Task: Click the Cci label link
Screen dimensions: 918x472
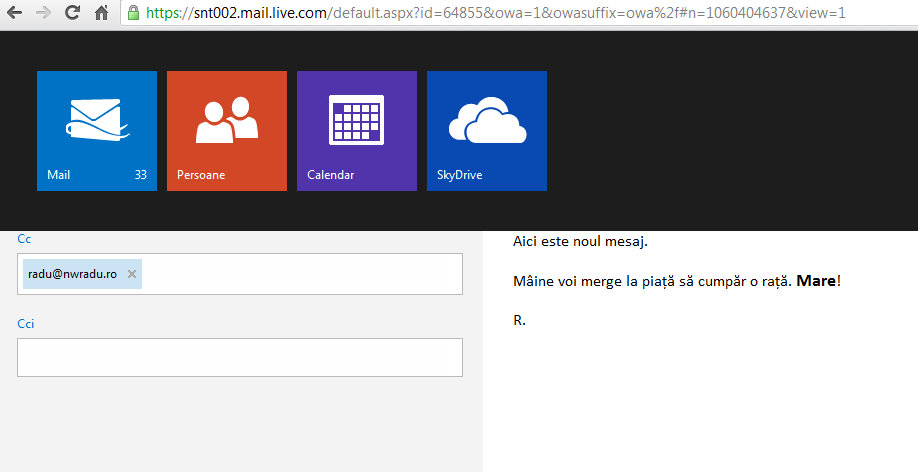Action: tap(26, 323)
